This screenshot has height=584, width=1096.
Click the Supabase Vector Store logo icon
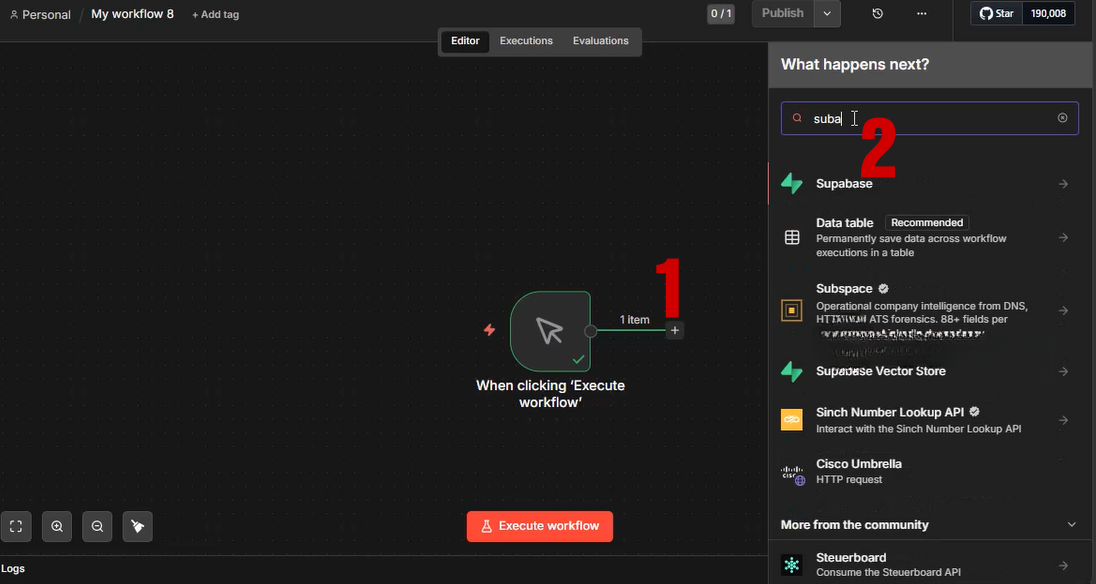coord(792,372)
